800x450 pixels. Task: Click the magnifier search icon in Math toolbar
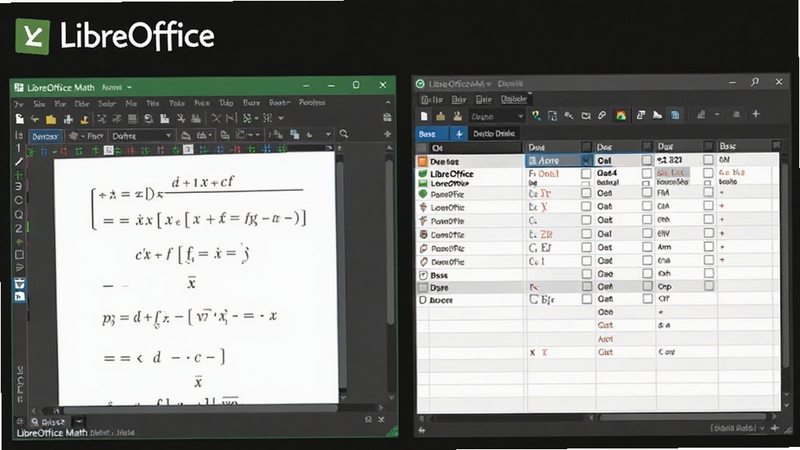click(344, 134)
